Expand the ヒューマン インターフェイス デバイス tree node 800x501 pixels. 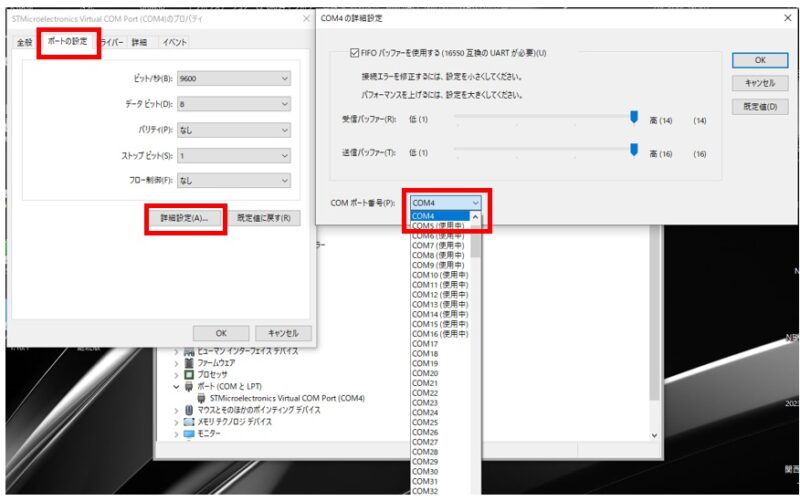176,352
